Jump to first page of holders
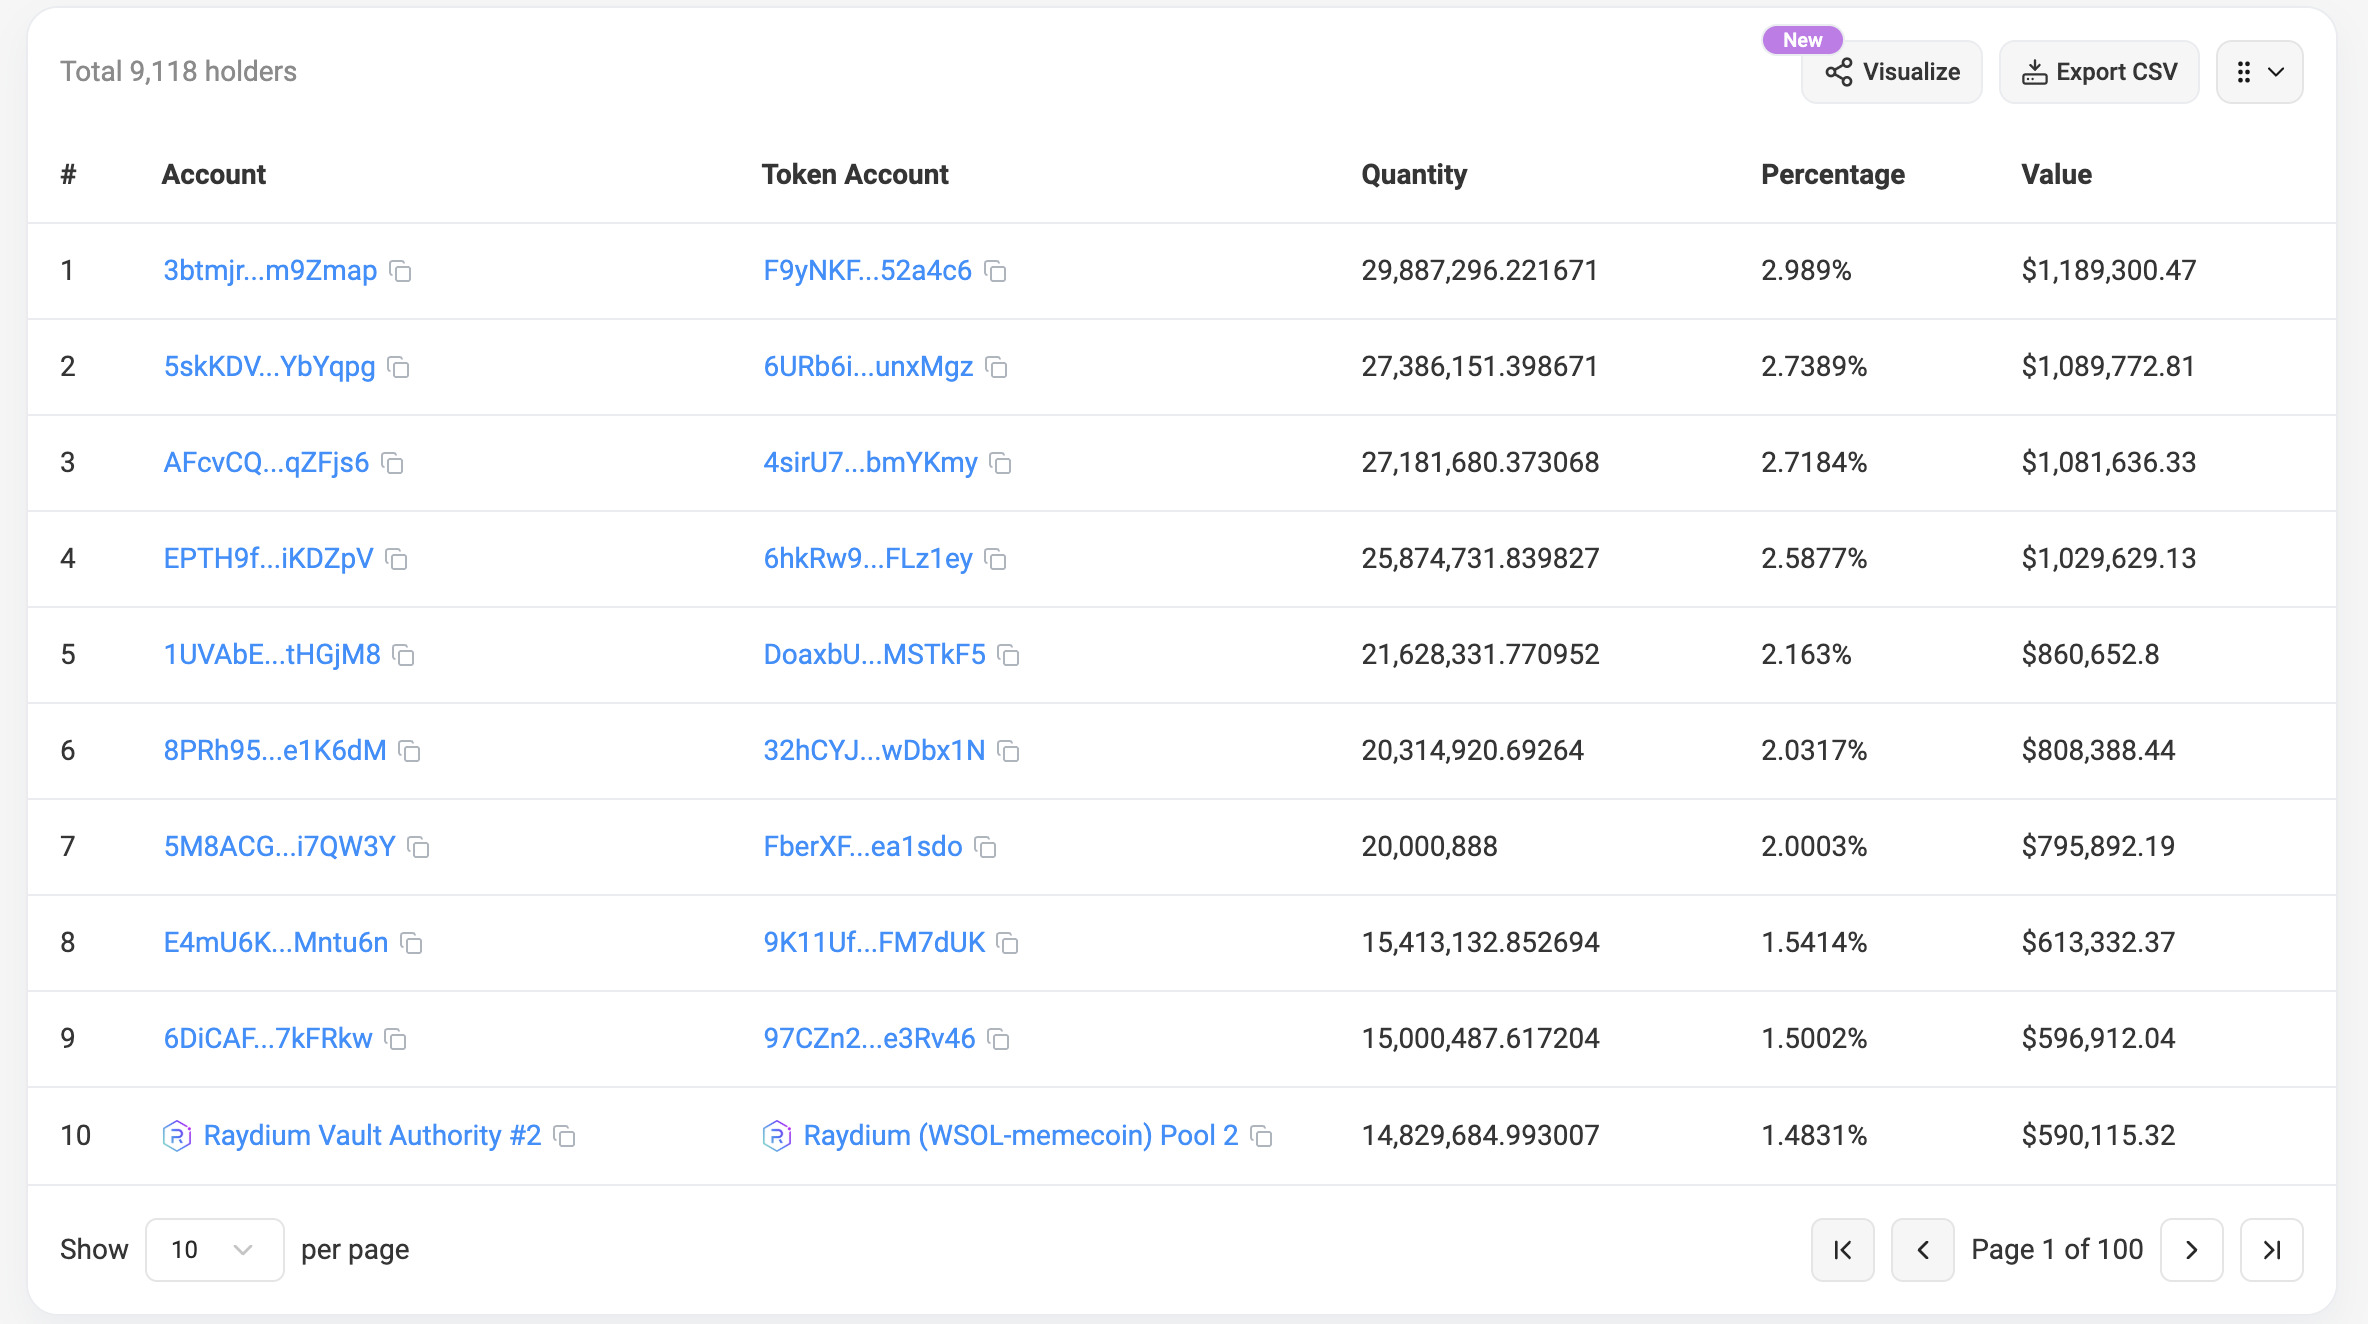Screen dimensions: 2368x1324 (1842, 1249)
